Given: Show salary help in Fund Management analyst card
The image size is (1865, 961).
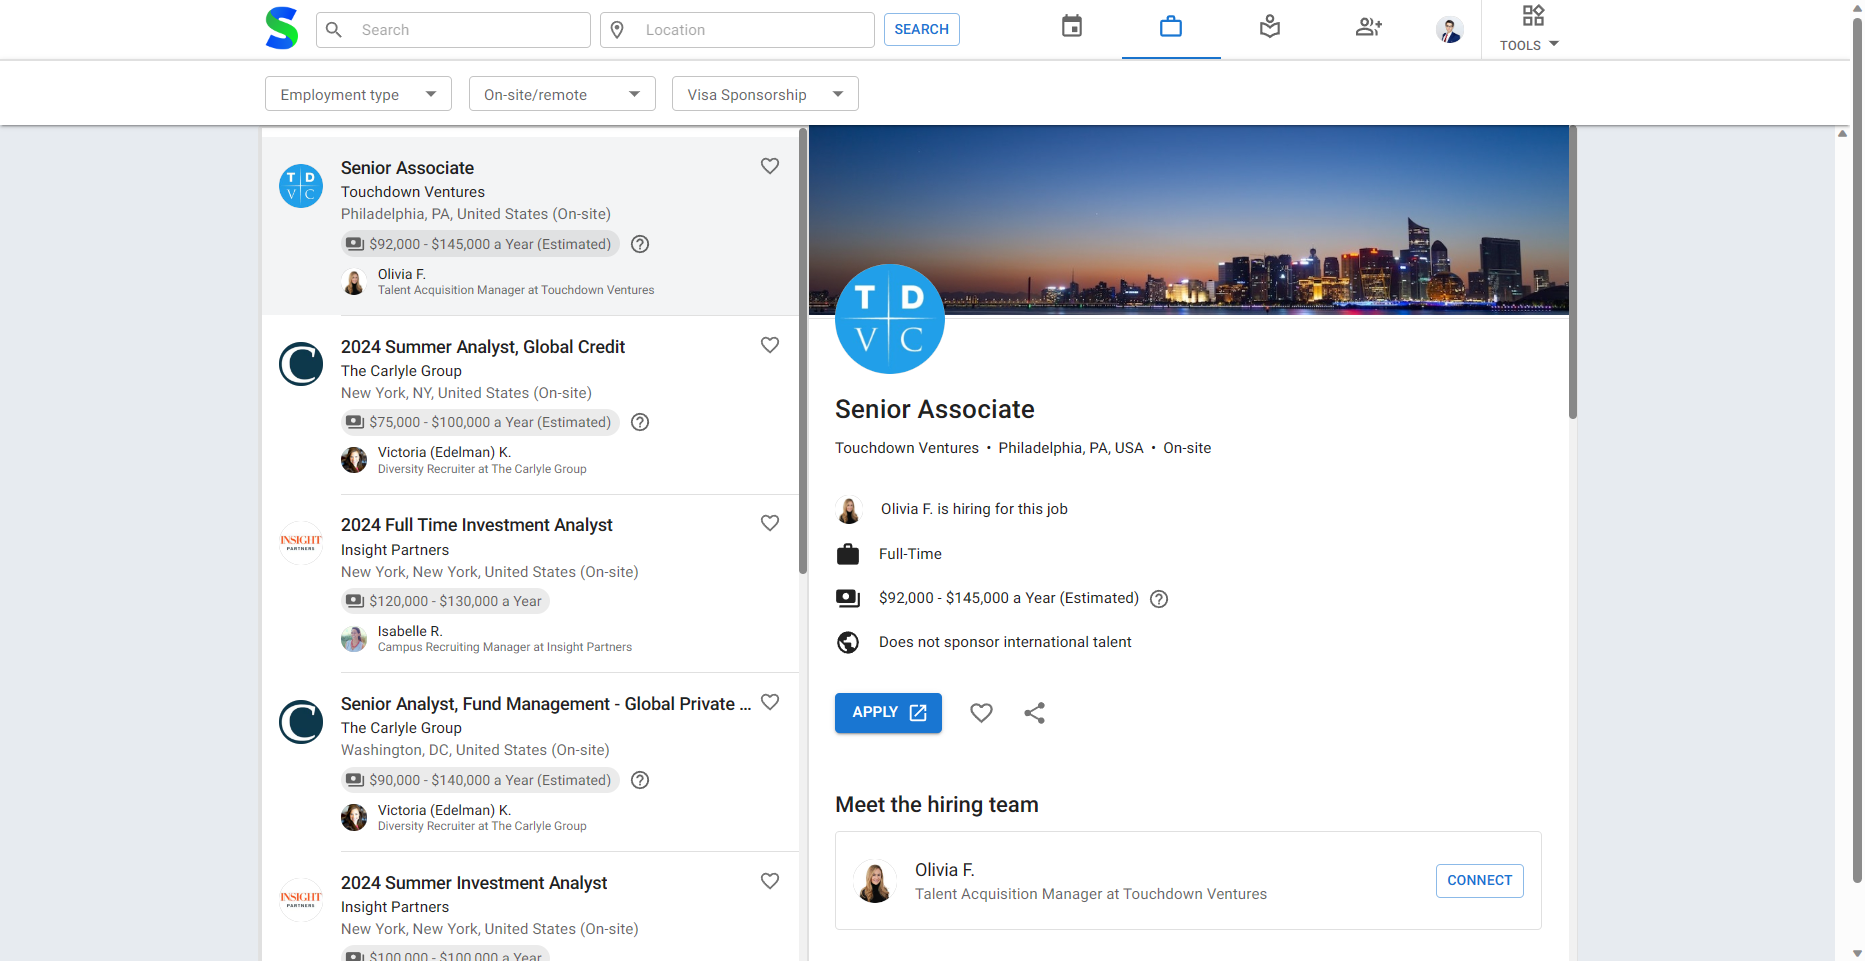Looking at the screenshot, I should click(641, 780).
